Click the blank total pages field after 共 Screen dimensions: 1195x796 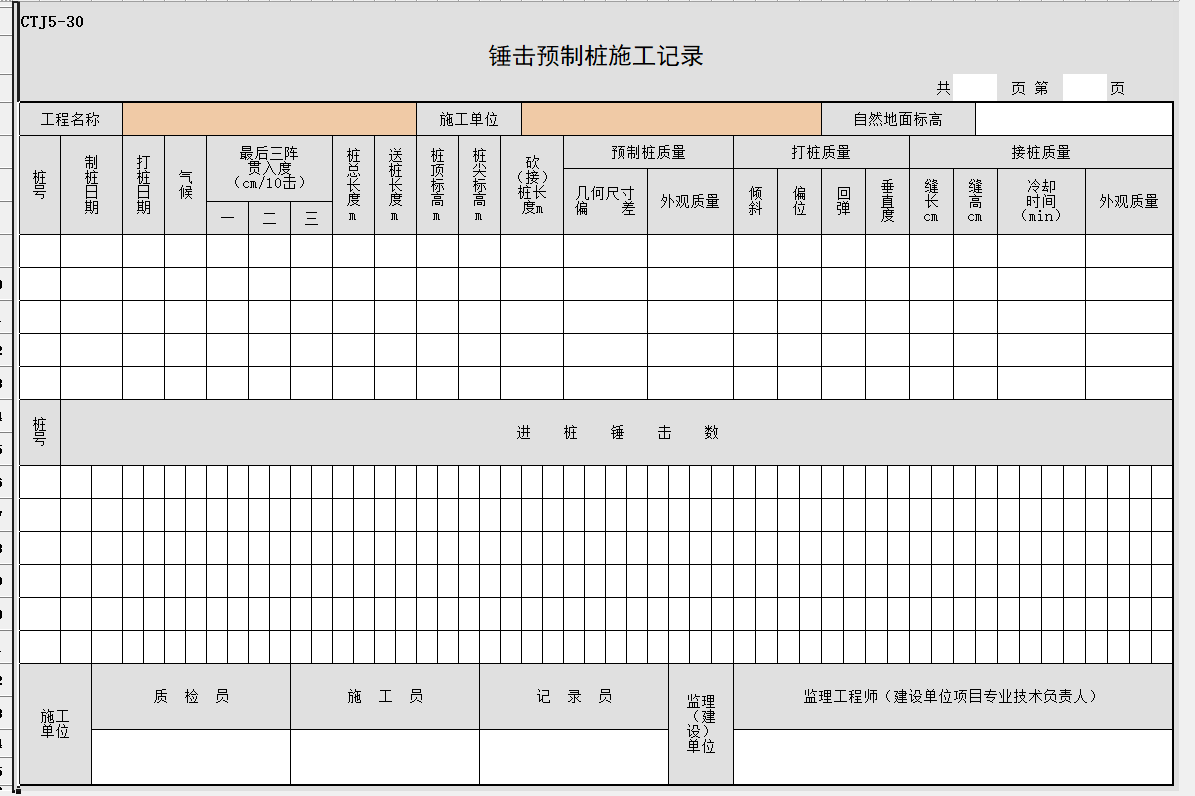(x=974, y=88)
